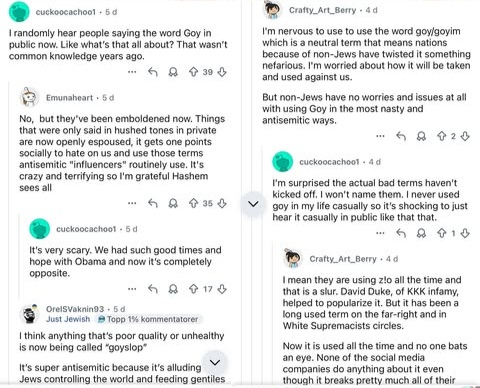Open Emunaheart's user profile link
Viewport: 480px width, 388px height.
(x=69, y=98)
